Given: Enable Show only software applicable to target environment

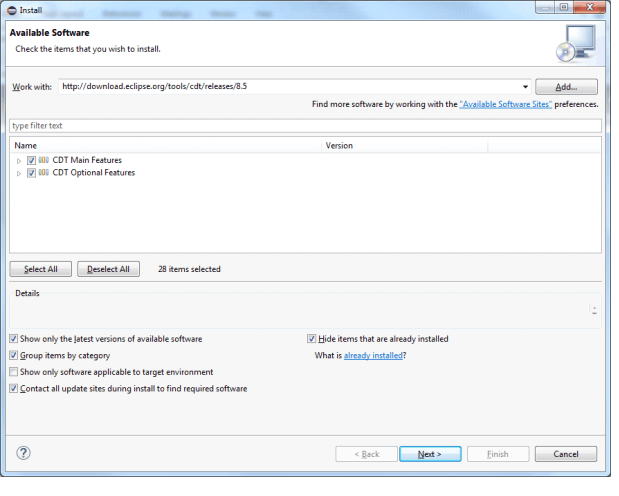Looking at the screenshot, I should coord(13,372).
